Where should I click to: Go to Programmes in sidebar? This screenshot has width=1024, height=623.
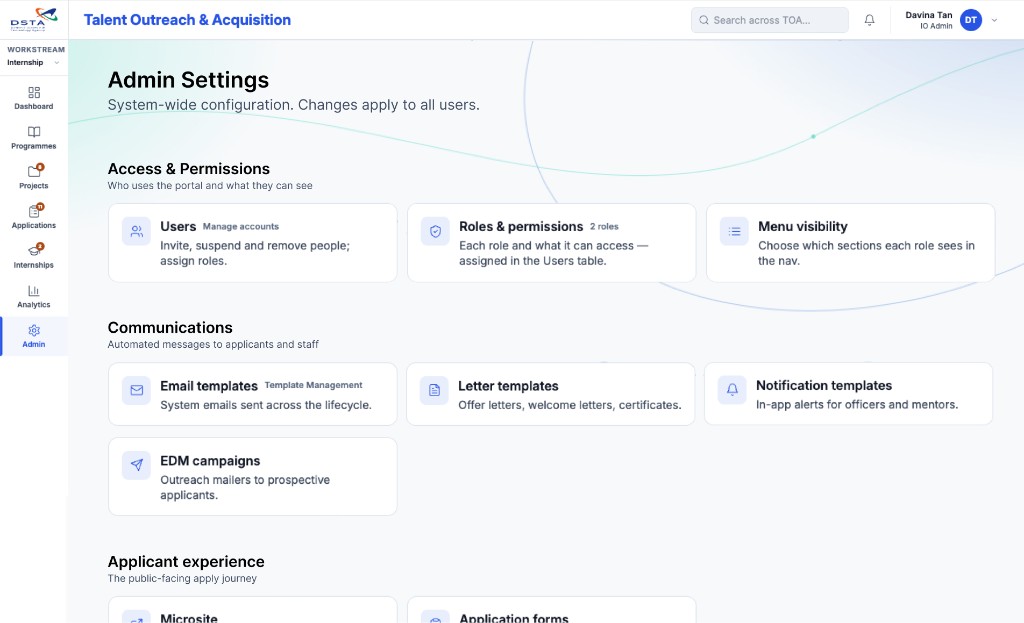pos(34,138)
